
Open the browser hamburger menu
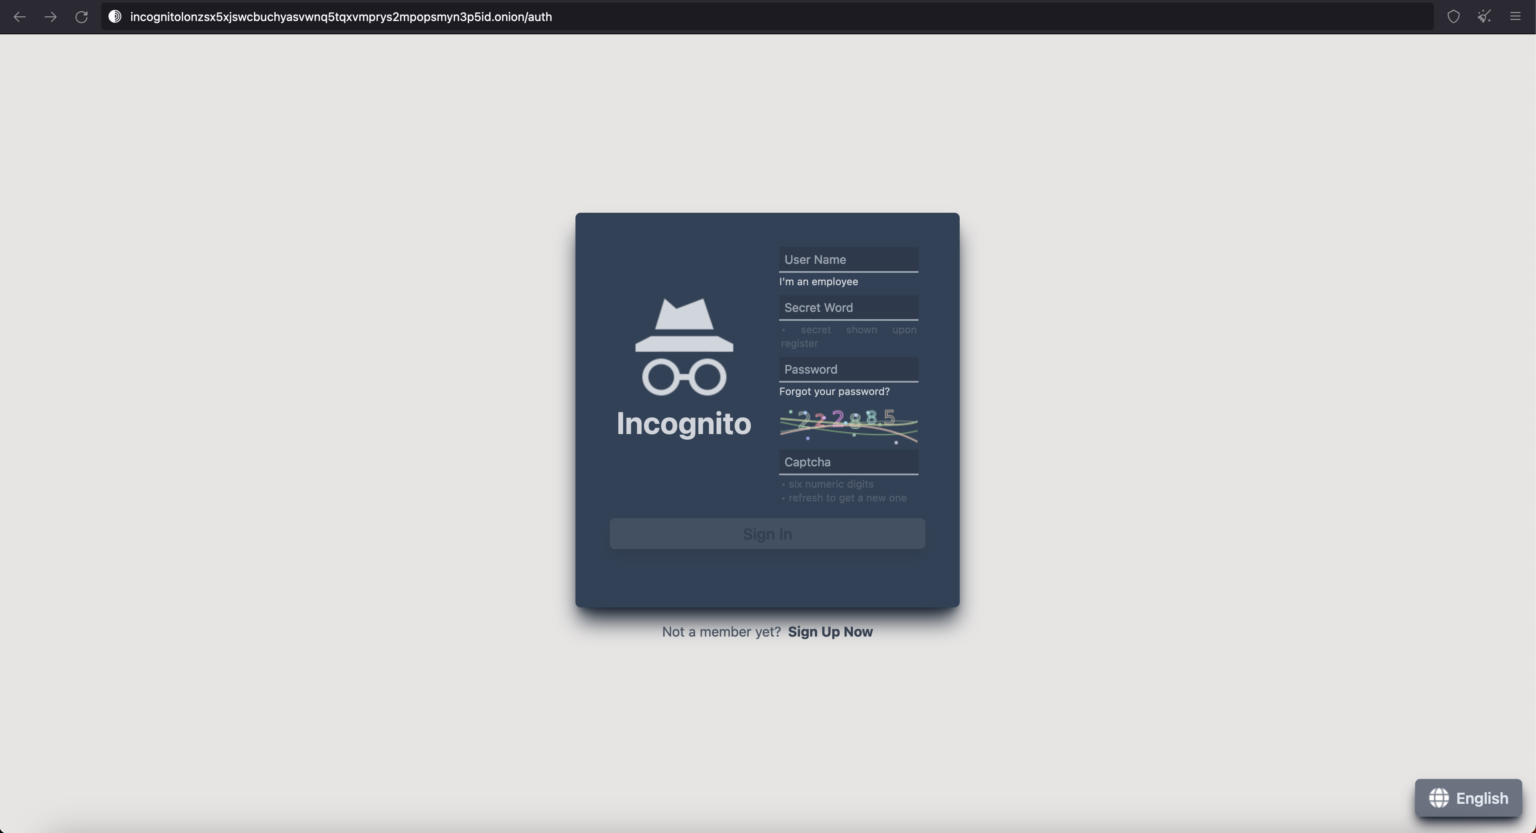click(x=1514, y=16)
